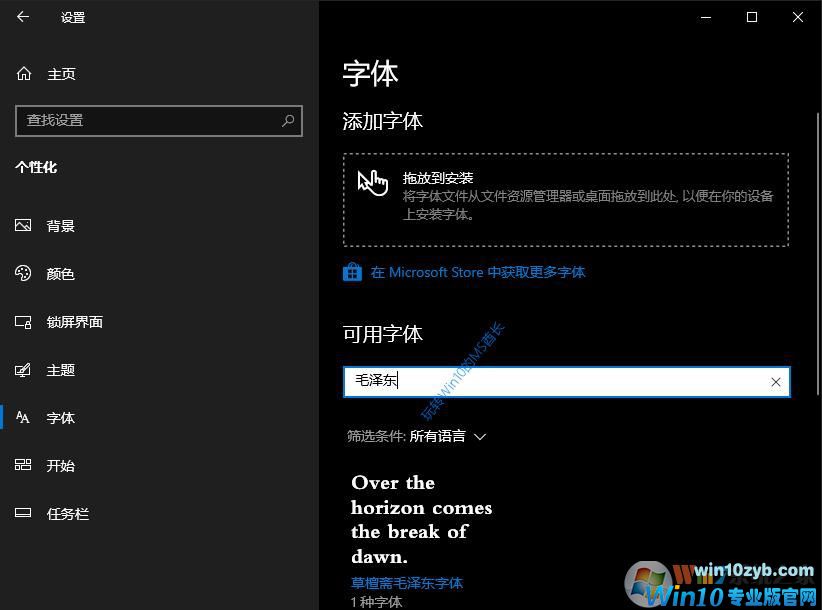Image resolution: width=822 pixels, height=610 pixels.
Task: Select the 锁屏界面 icon
Action: coord(23,321)
